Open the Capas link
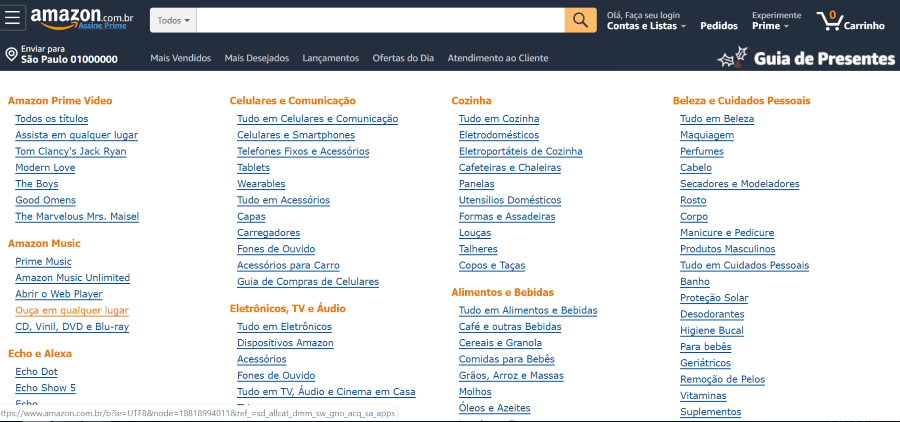The height and width of the screenshot is (422, 900). pos(251,217)
